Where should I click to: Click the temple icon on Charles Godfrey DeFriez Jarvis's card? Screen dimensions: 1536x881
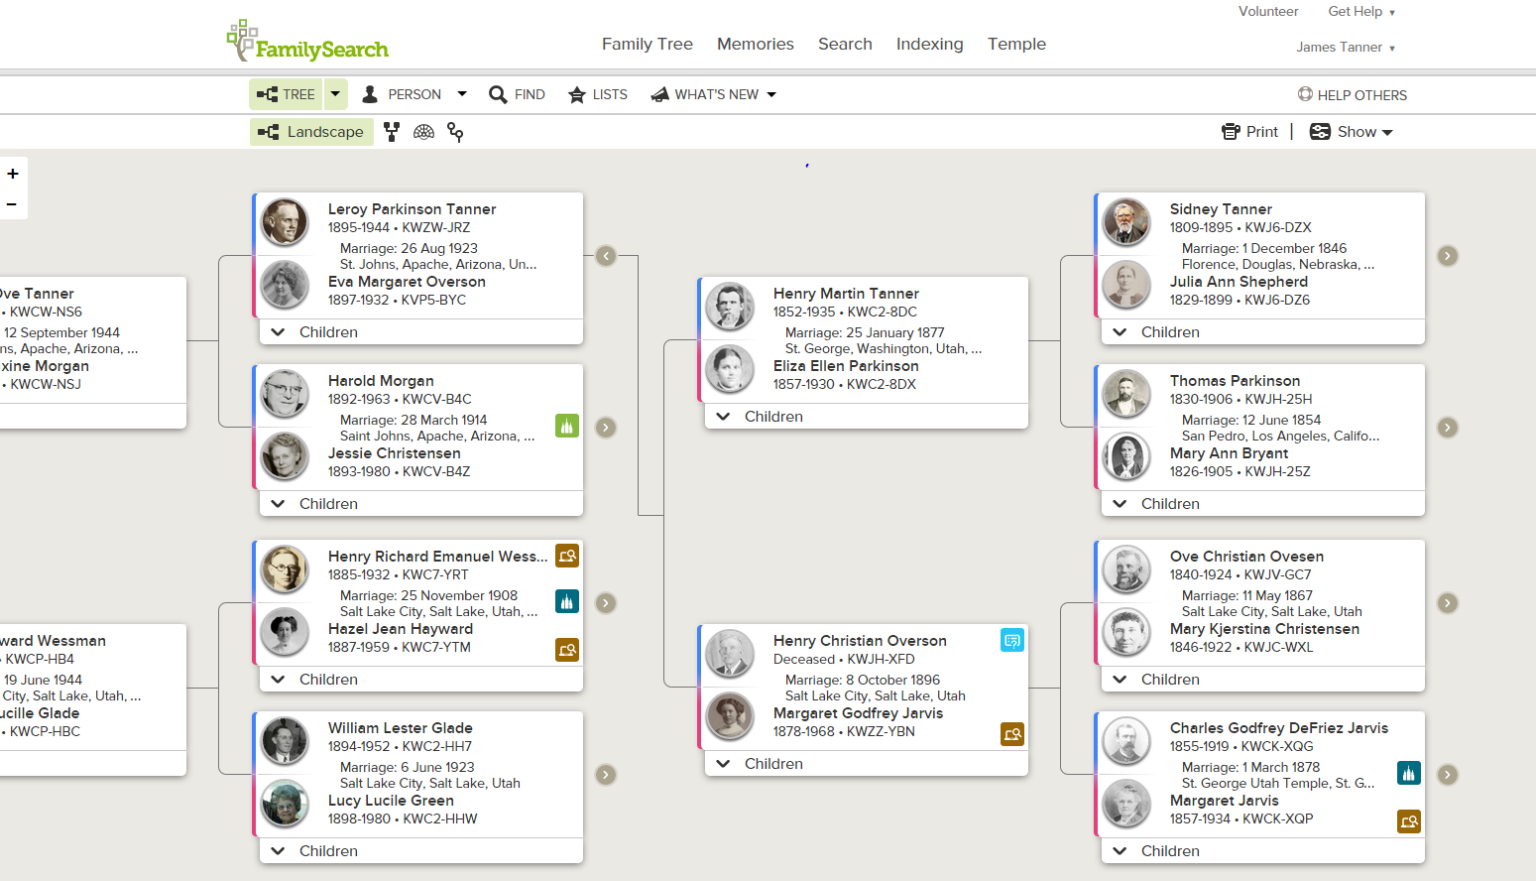coord(1408,773)
